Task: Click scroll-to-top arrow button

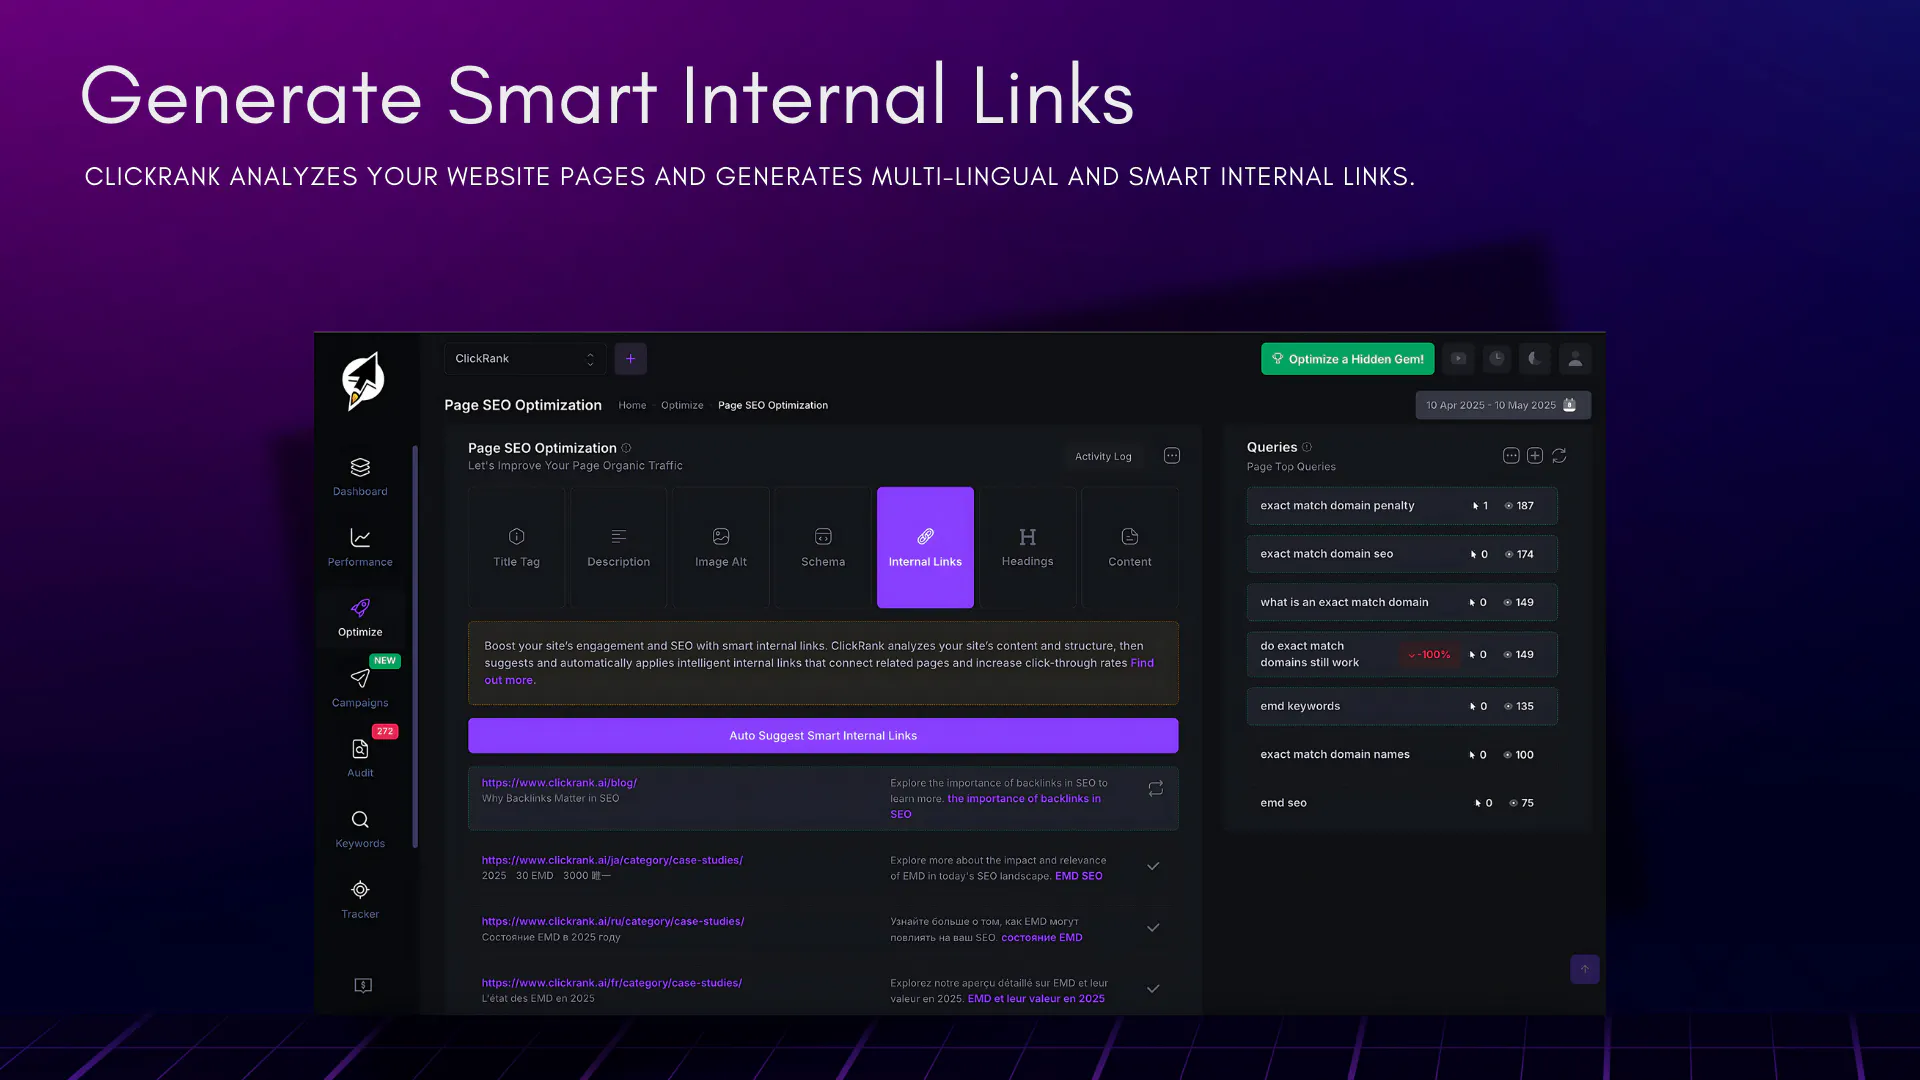Action: 1585,969
